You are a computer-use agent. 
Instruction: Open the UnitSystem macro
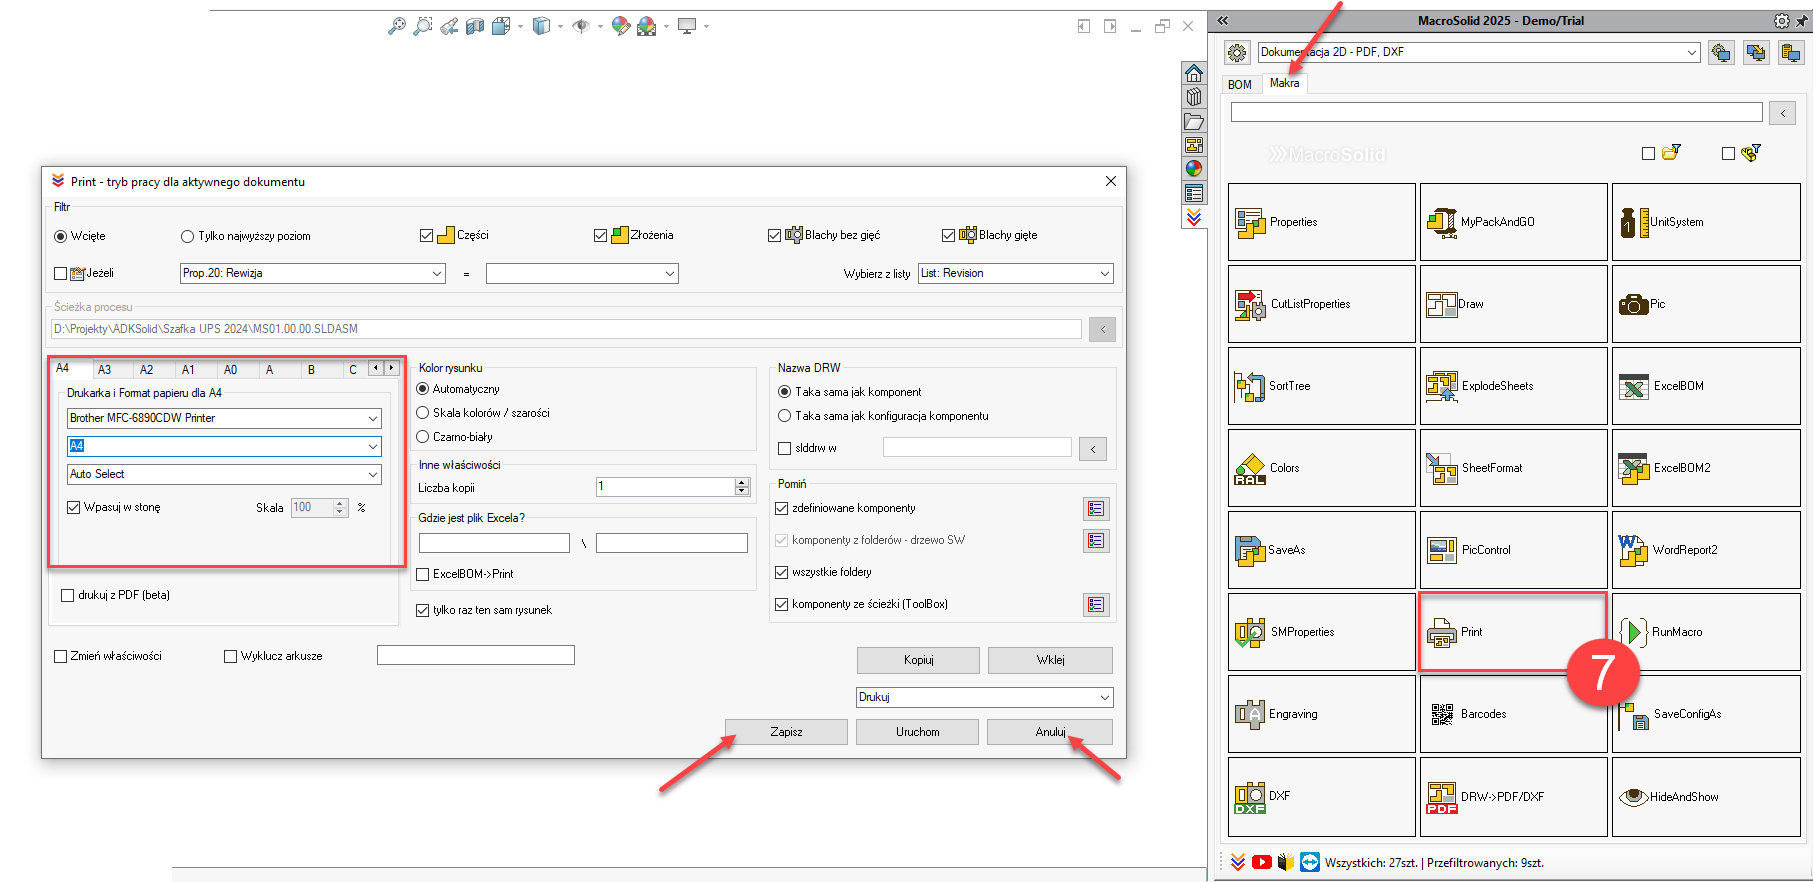[1706, 222]
